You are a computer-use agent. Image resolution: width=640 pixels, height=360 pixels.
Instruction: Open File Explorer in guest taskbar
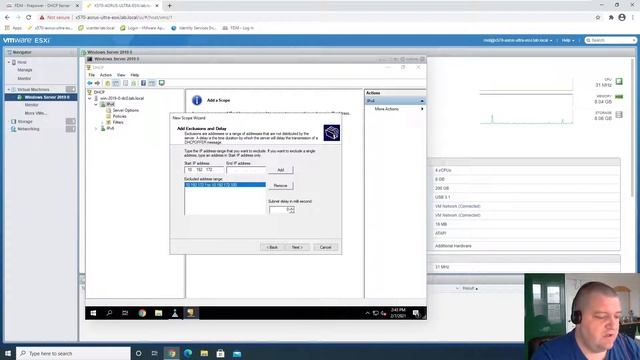point(158,313)
